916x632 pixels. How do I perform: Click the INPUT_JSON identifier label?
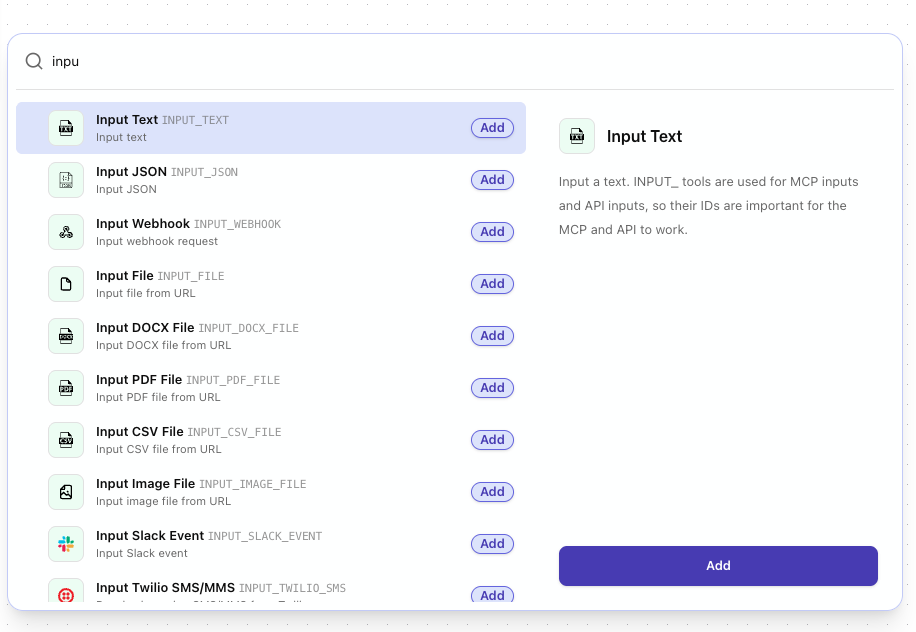204,172
